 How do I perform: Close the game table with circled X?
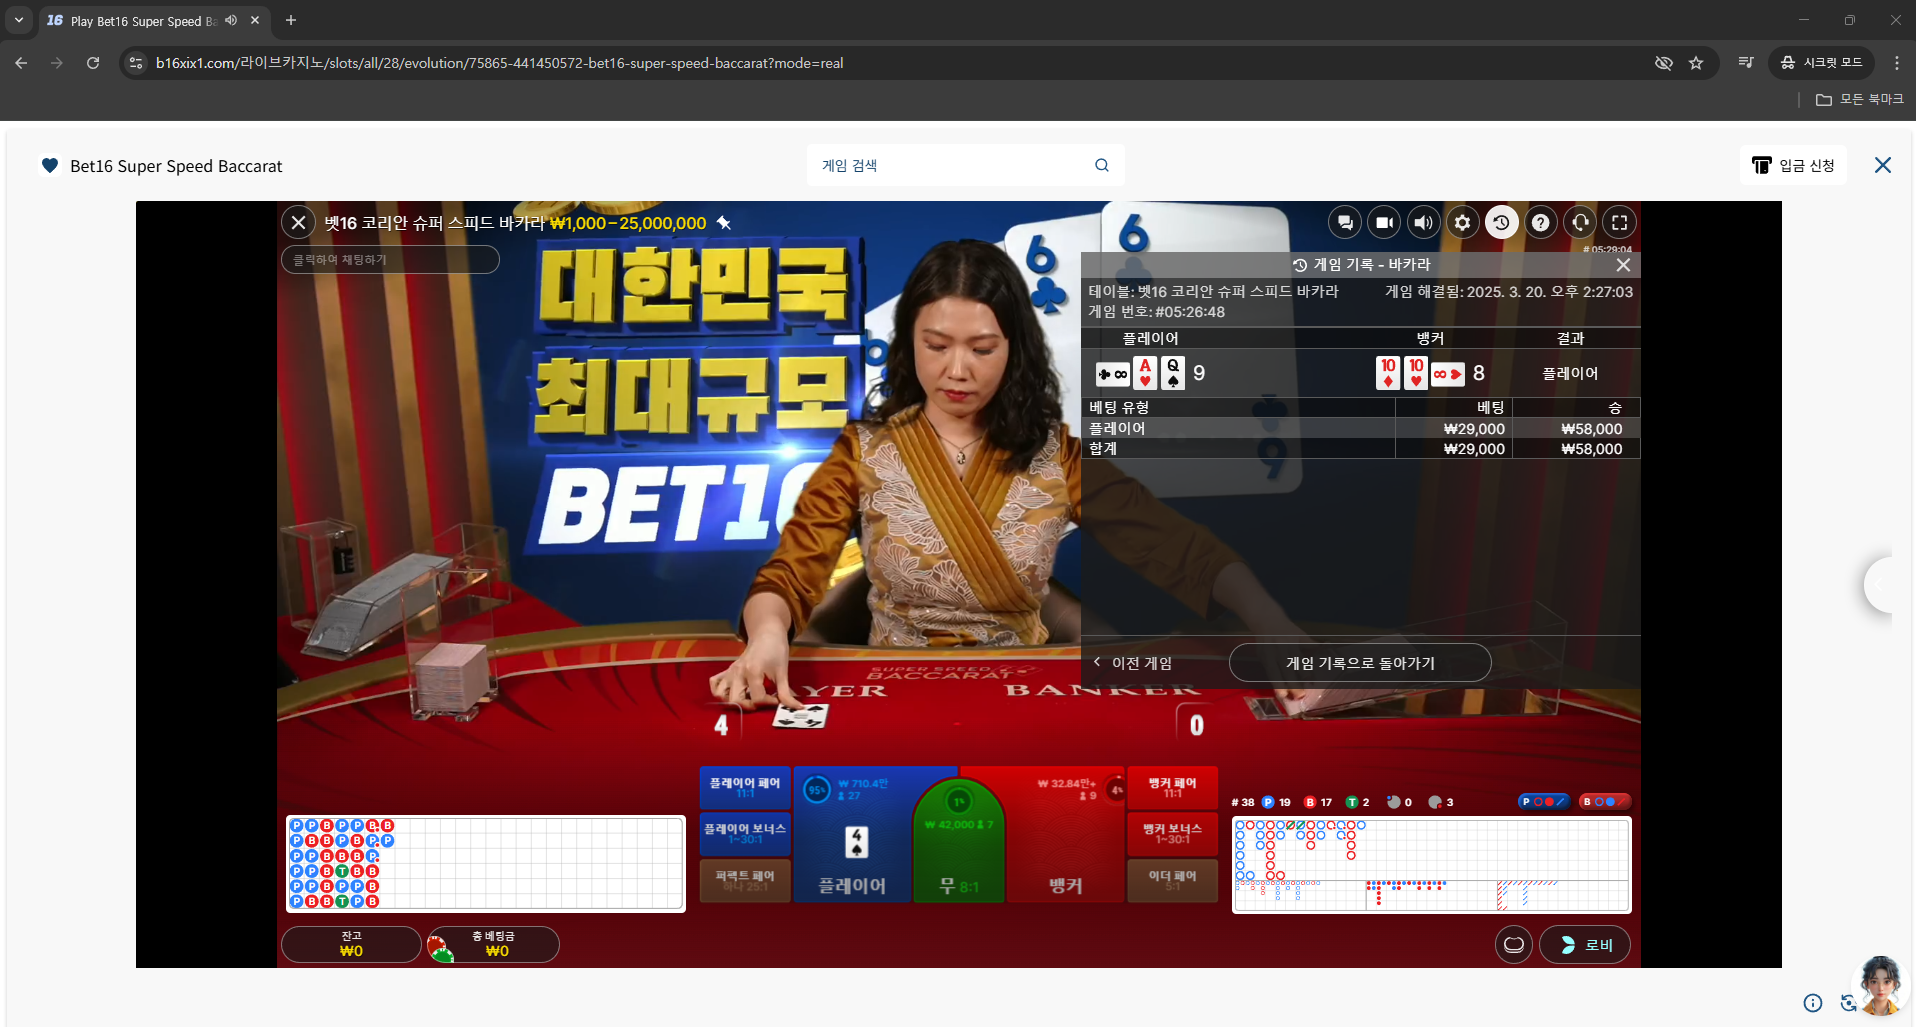tap(298, 223)
